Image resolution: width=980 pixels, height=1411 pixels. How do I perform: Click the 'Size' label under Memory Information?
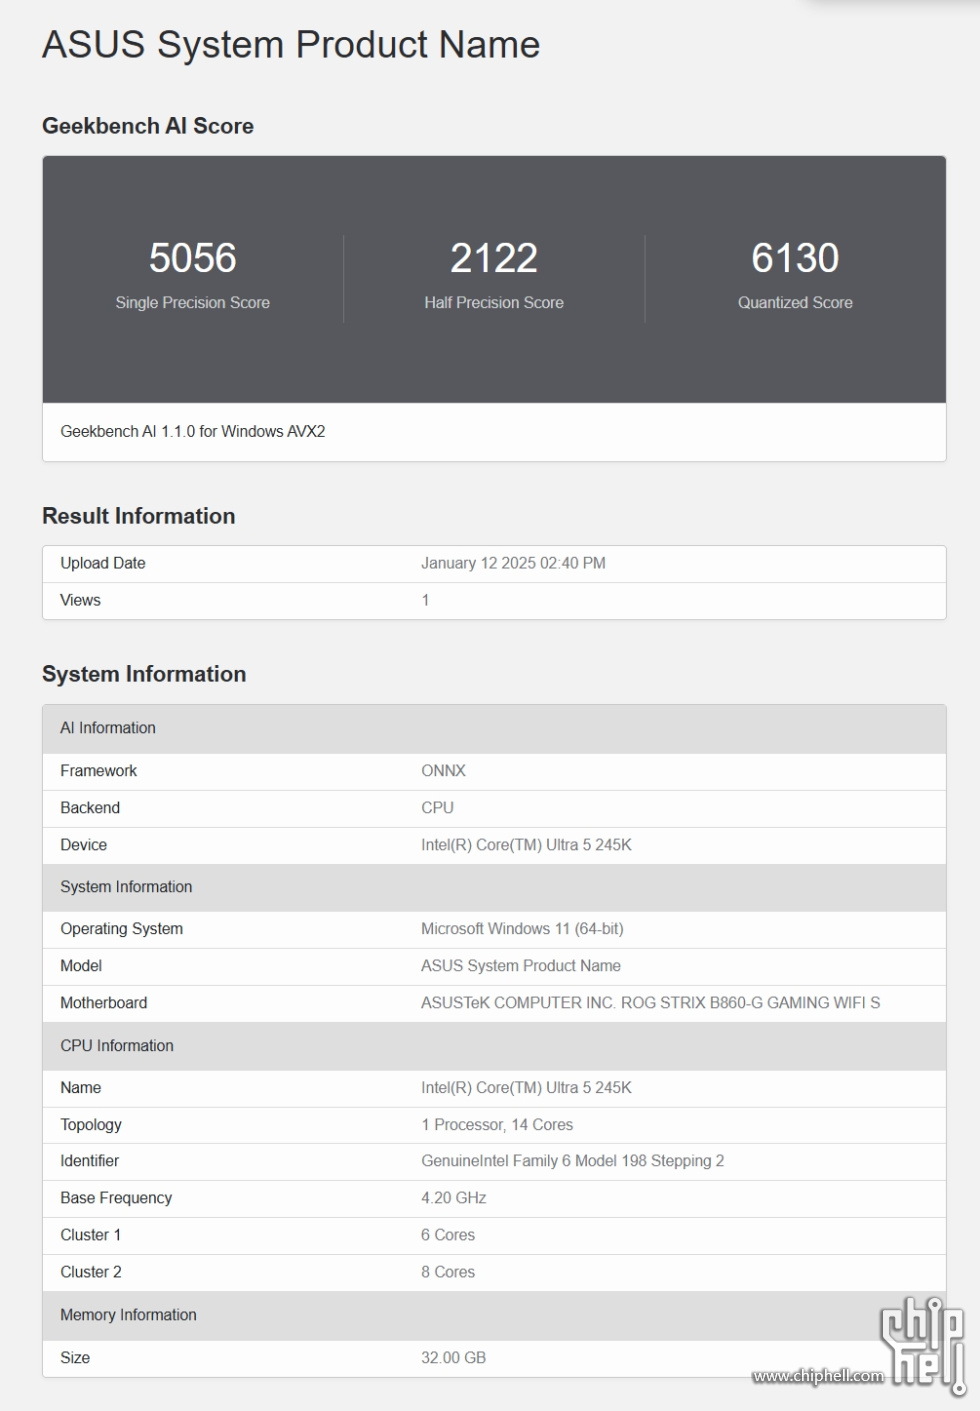click(75, 1358)
